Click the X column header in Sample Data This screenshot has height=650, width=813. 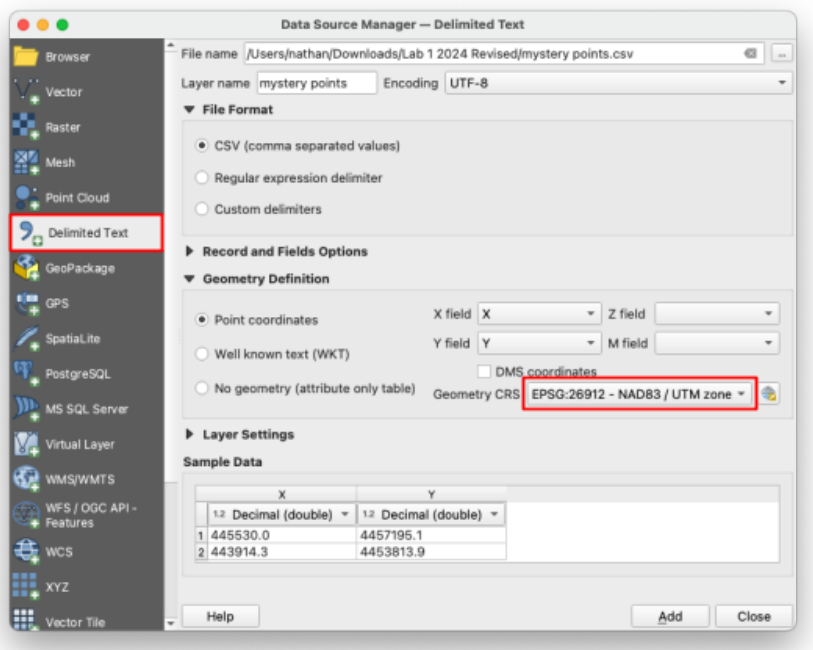(282, 494)
